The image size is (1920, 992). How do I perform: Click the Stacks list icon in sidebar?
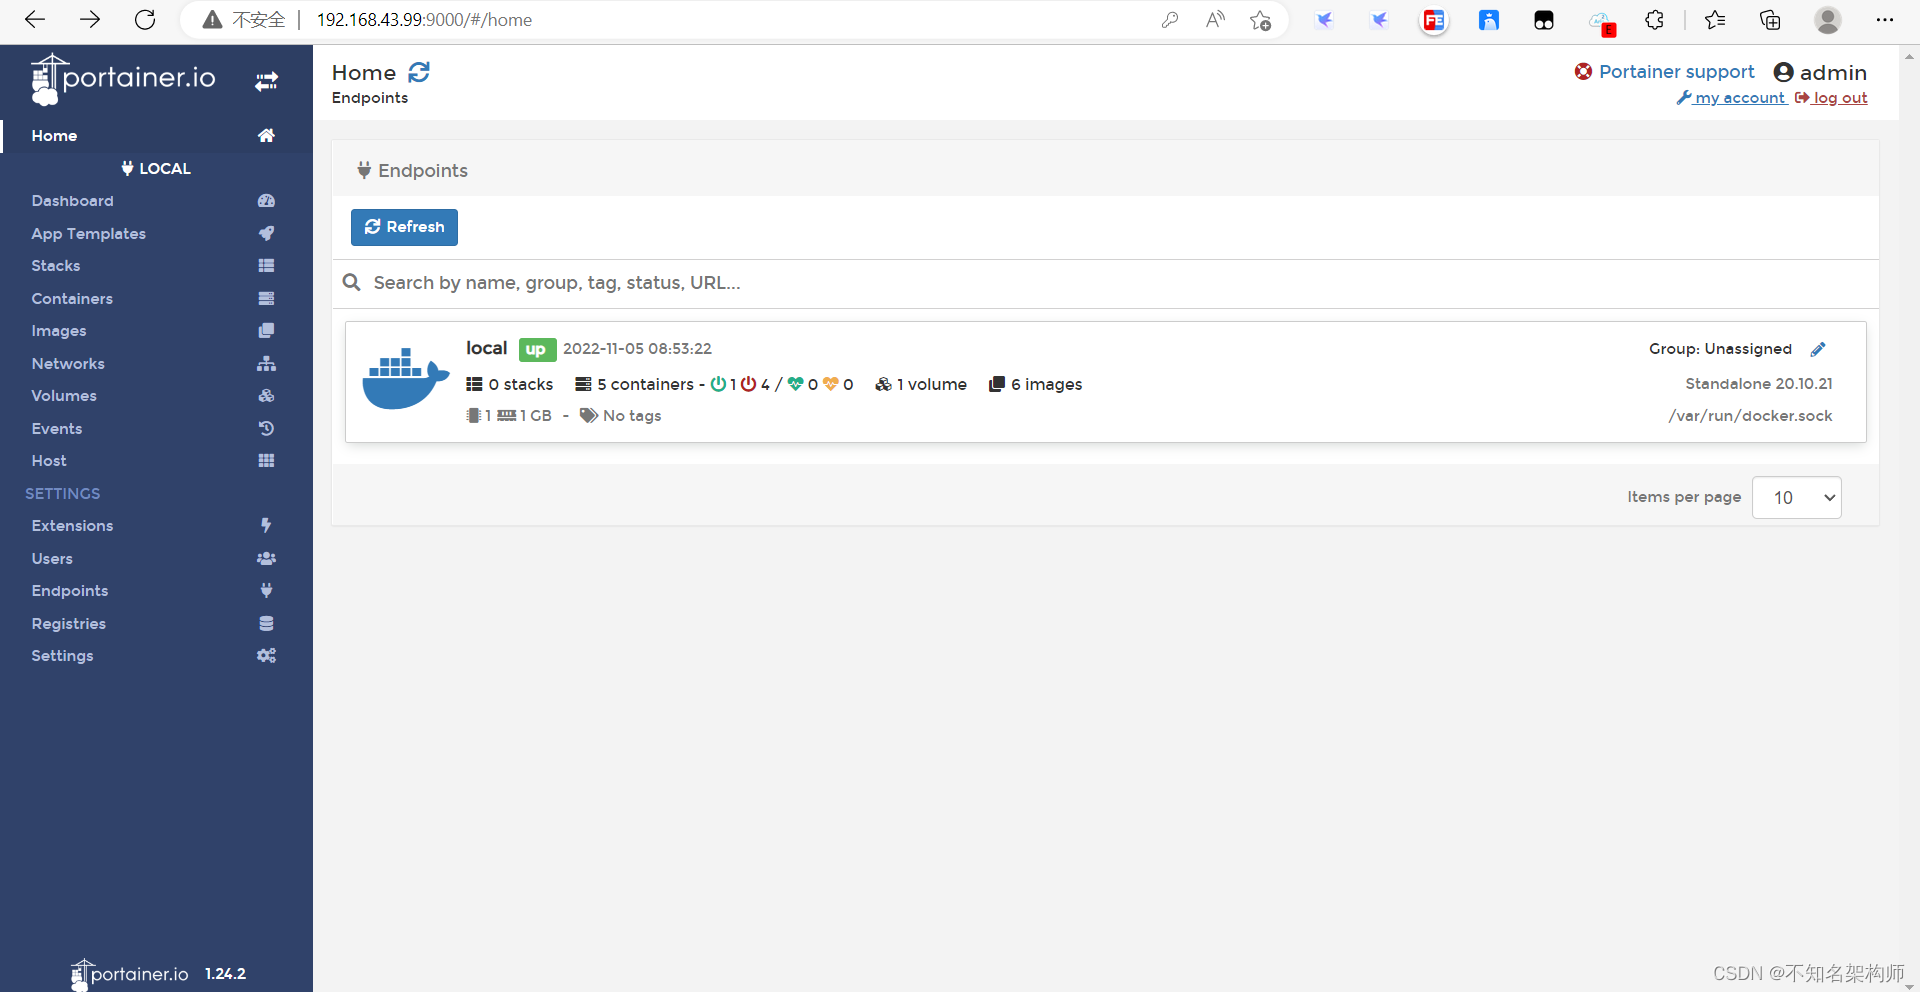point(266,266)
